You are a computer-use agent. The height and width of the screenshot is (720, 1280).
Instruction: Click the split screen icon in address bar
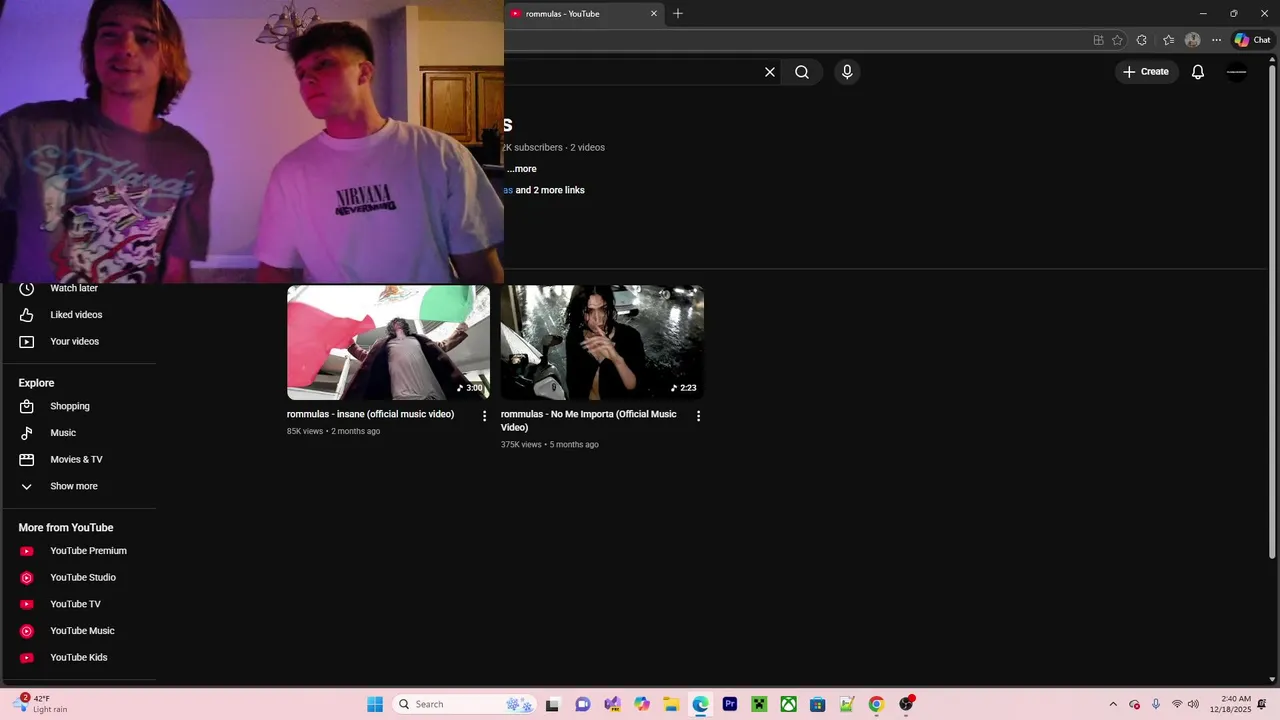[x=1098, y=40]
